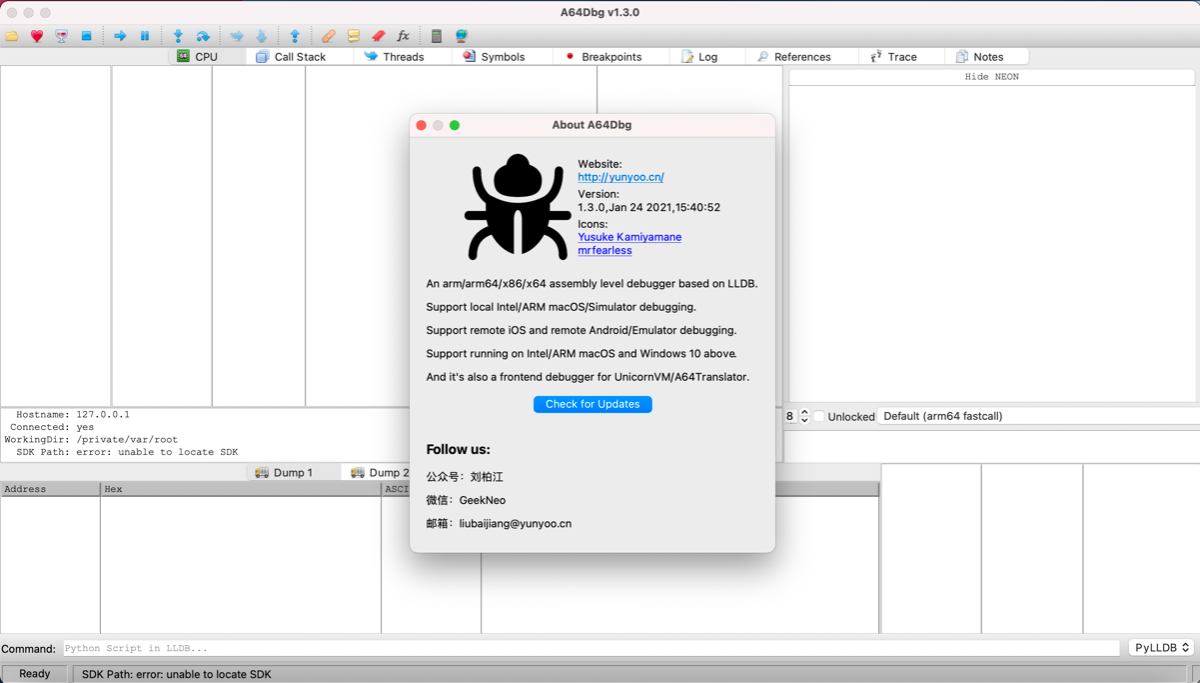Click the blue up-arrow step out icon

[295, 36]
